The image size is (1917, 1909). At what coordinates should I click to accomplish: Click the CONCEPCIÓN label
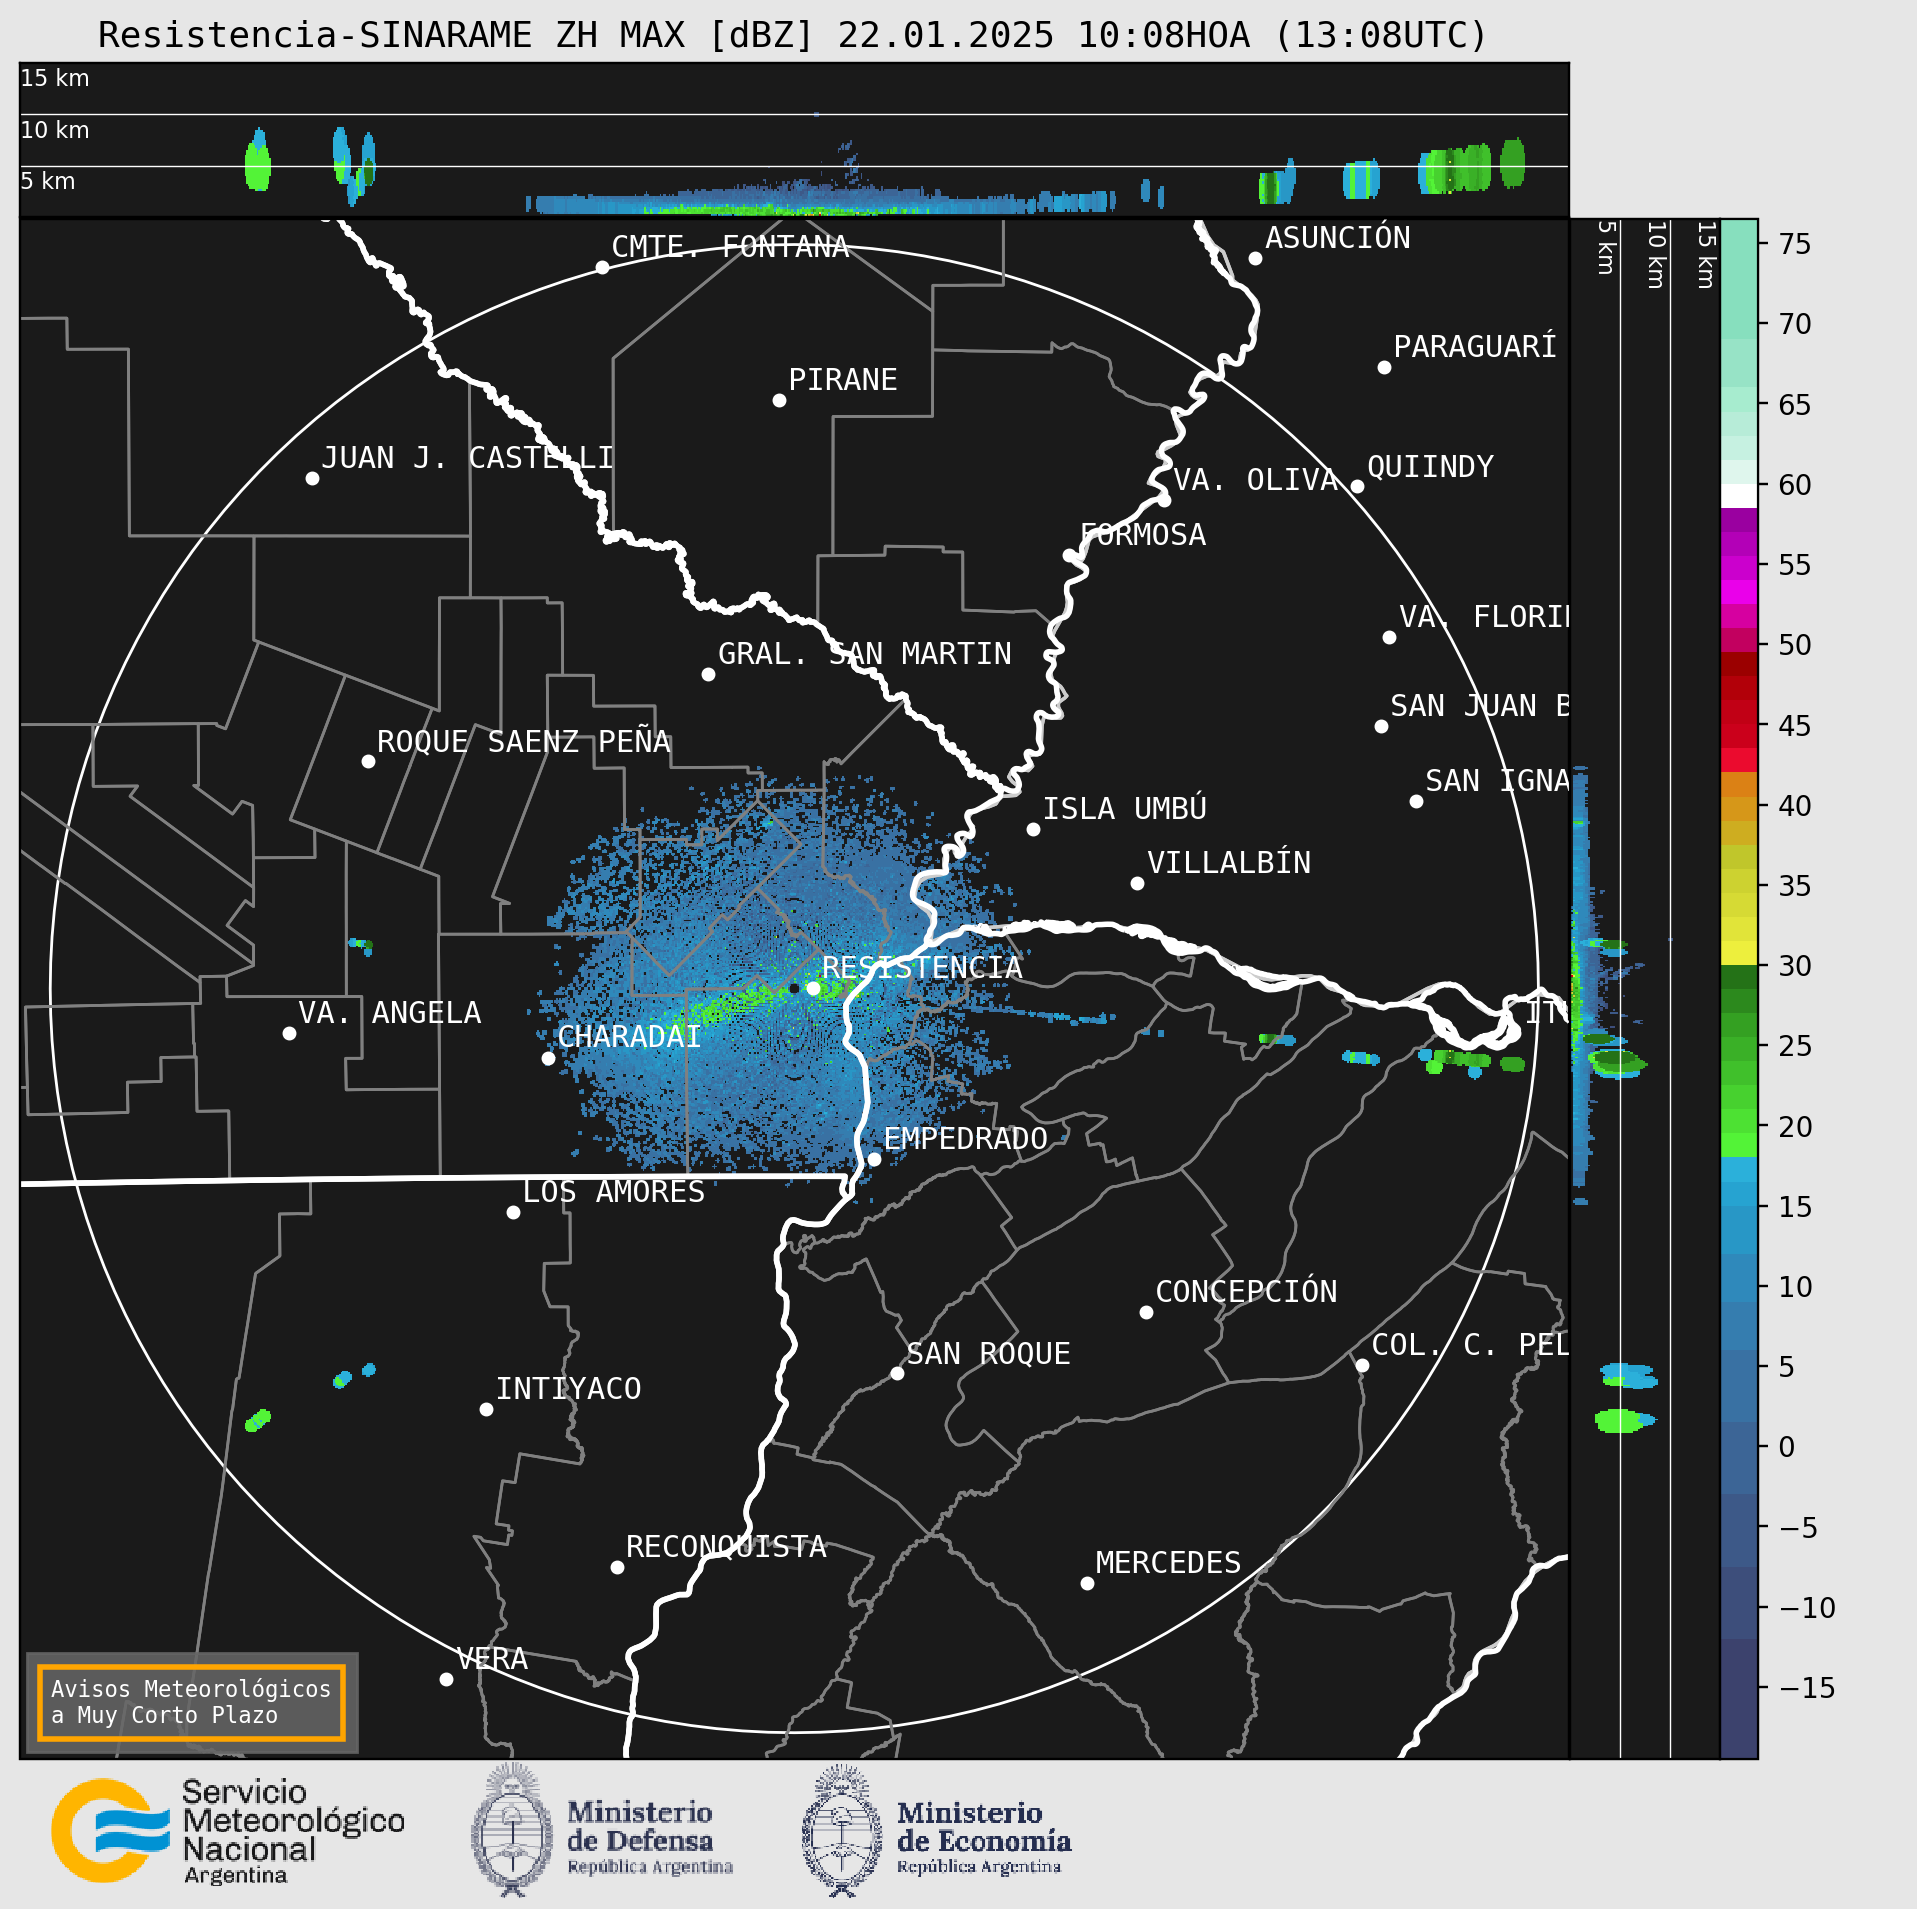click(x=1246, y=1292)
